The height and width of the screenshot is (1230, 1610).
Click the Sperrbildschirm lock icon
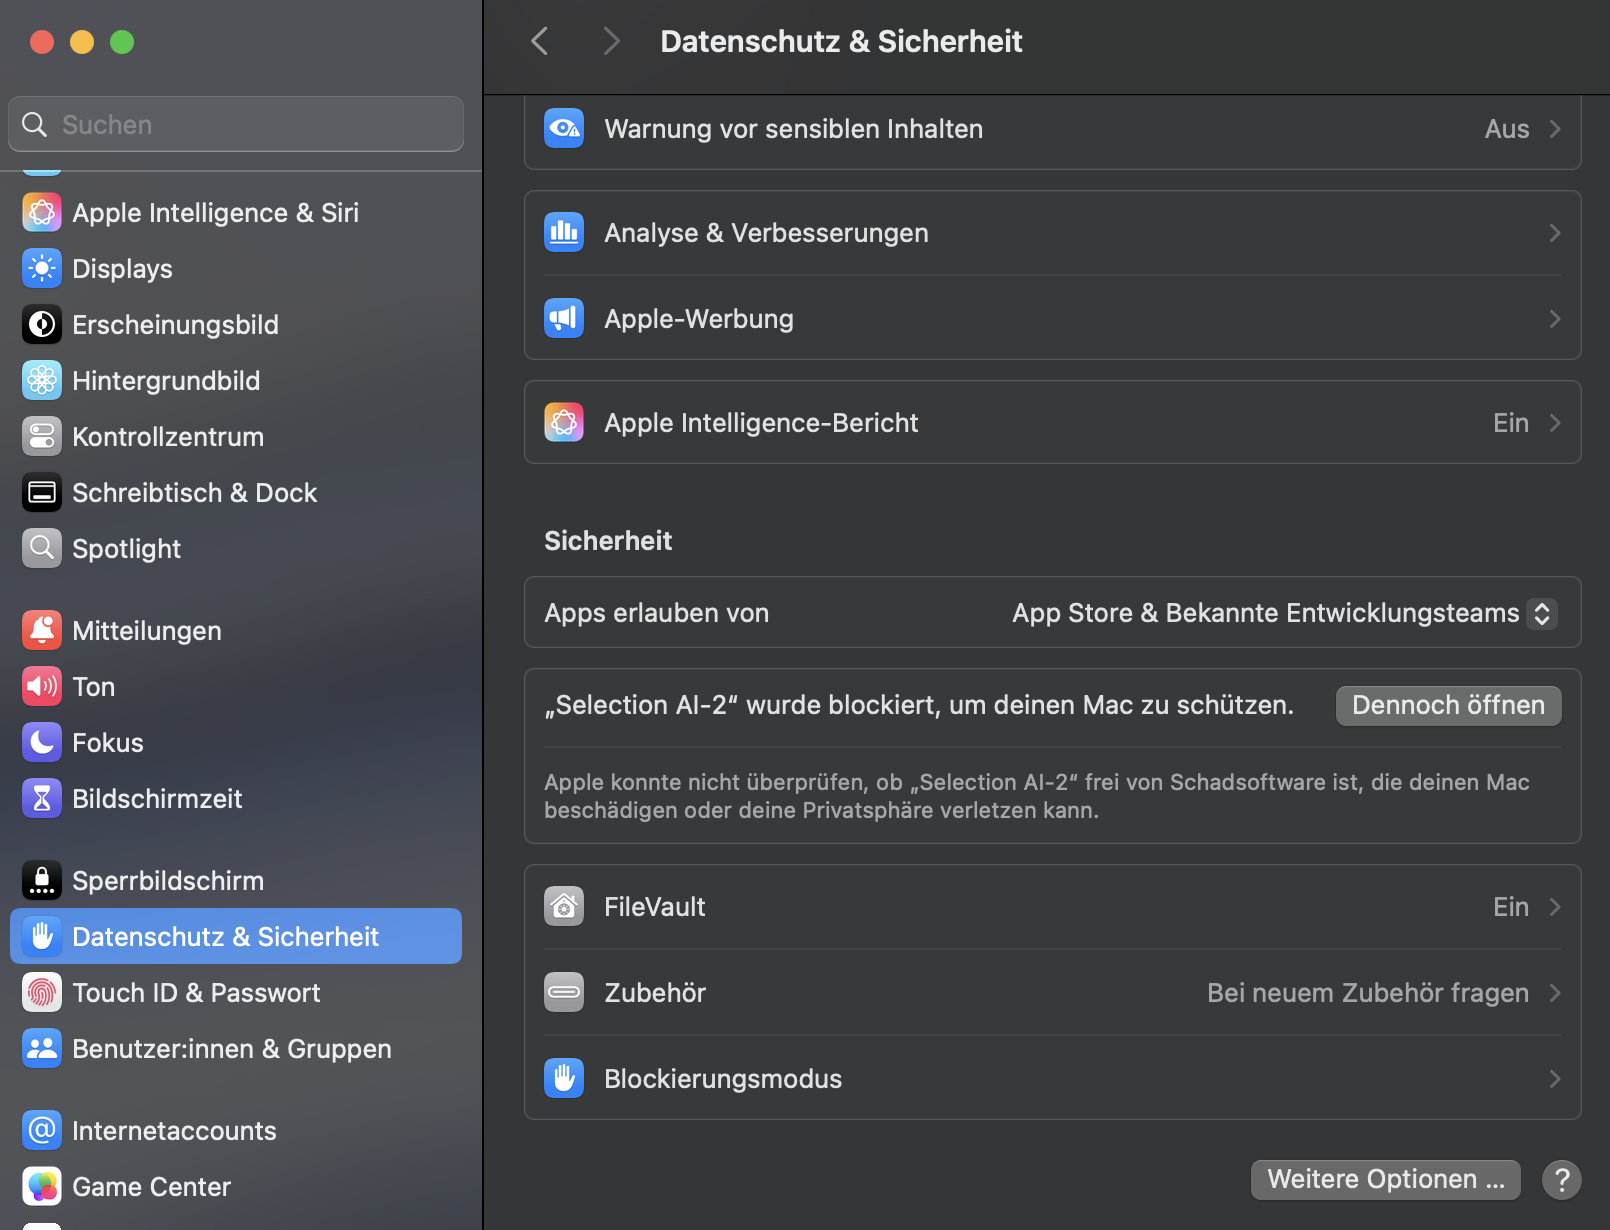coord(42,881)
